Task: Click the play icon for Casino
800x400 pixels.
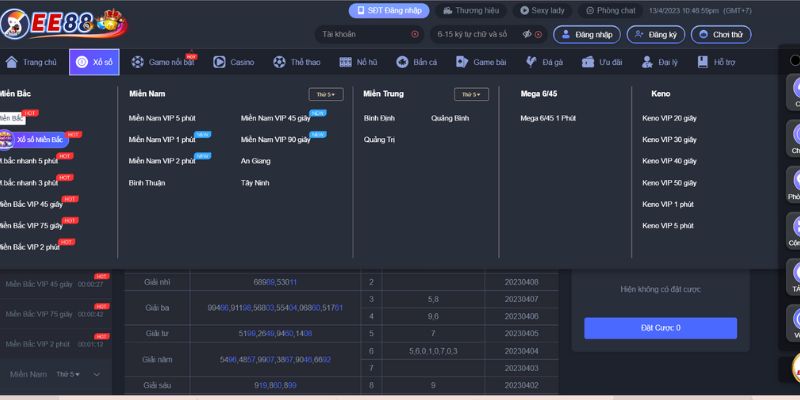Action: point(219,62)
